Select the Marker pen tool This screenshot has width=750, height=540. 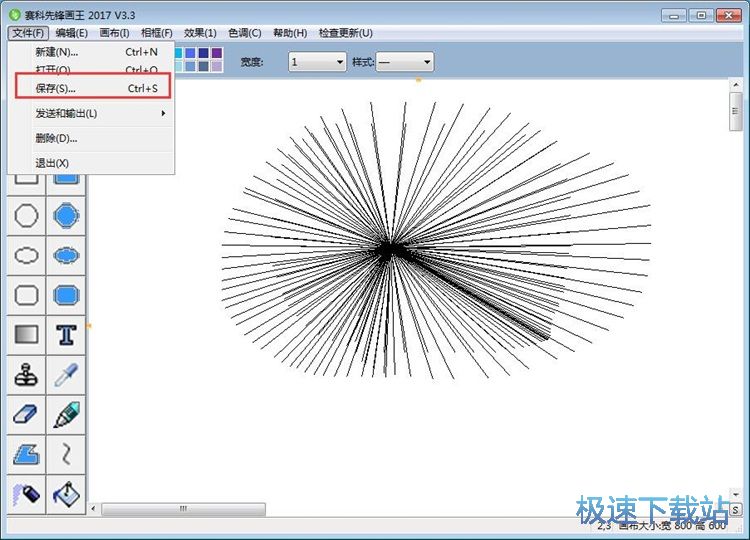pyautogui.click(x=67, y=414)
